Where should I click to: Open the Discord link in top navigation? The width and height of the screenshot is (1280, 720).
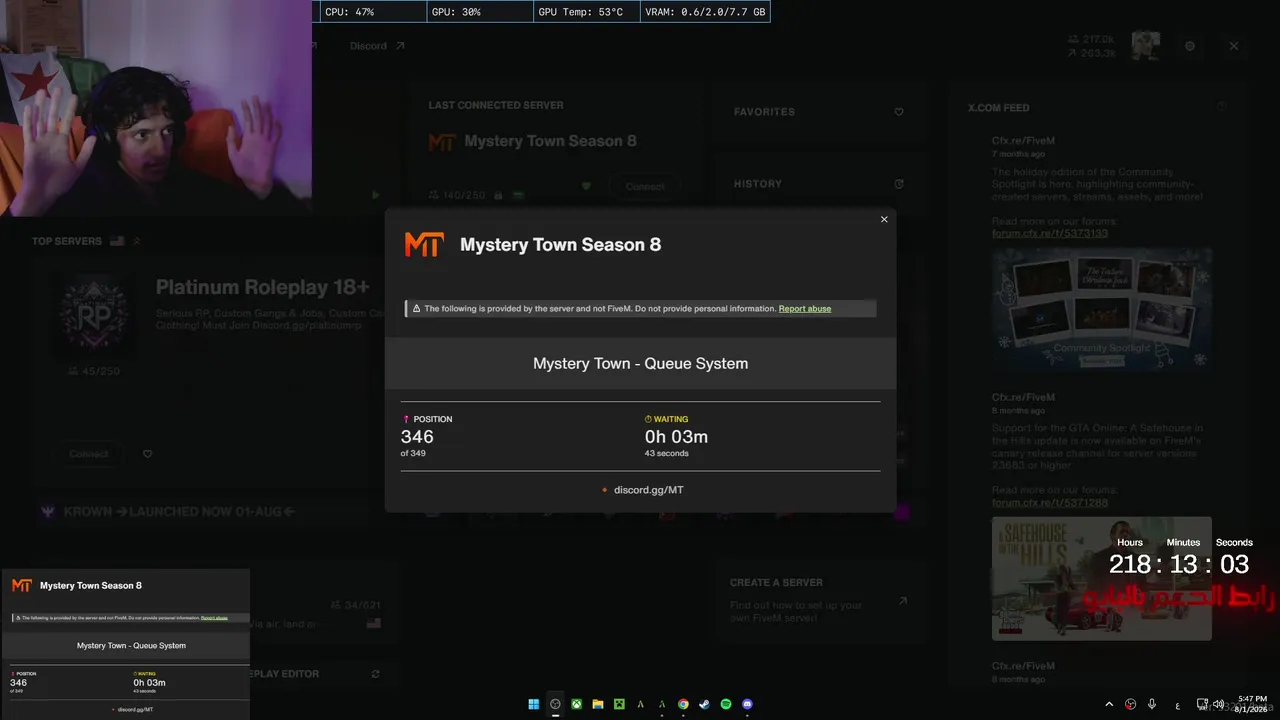[x=377, y=46]
